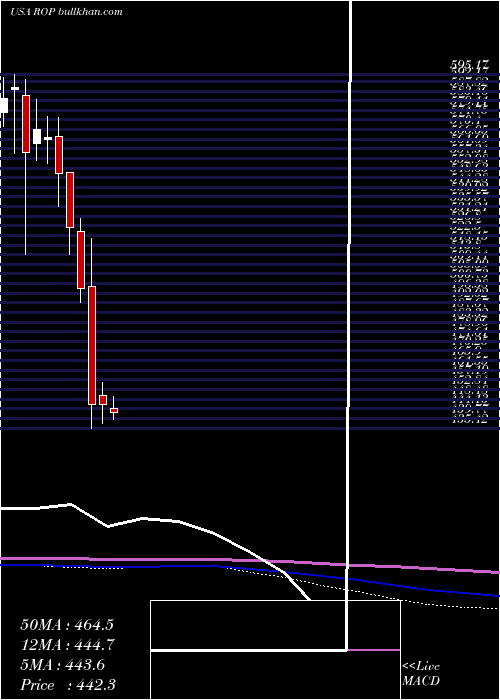Click the USA ROP bullkhan.com title text
500x700 pixels.
(x=67, y=12)
